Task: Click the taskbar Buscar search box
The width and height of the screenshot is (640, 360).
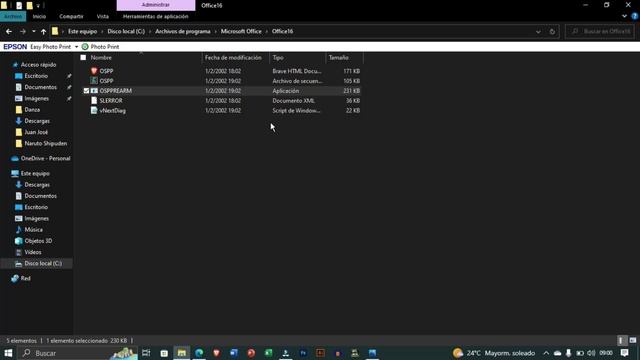Action: [x=78, y=353]
